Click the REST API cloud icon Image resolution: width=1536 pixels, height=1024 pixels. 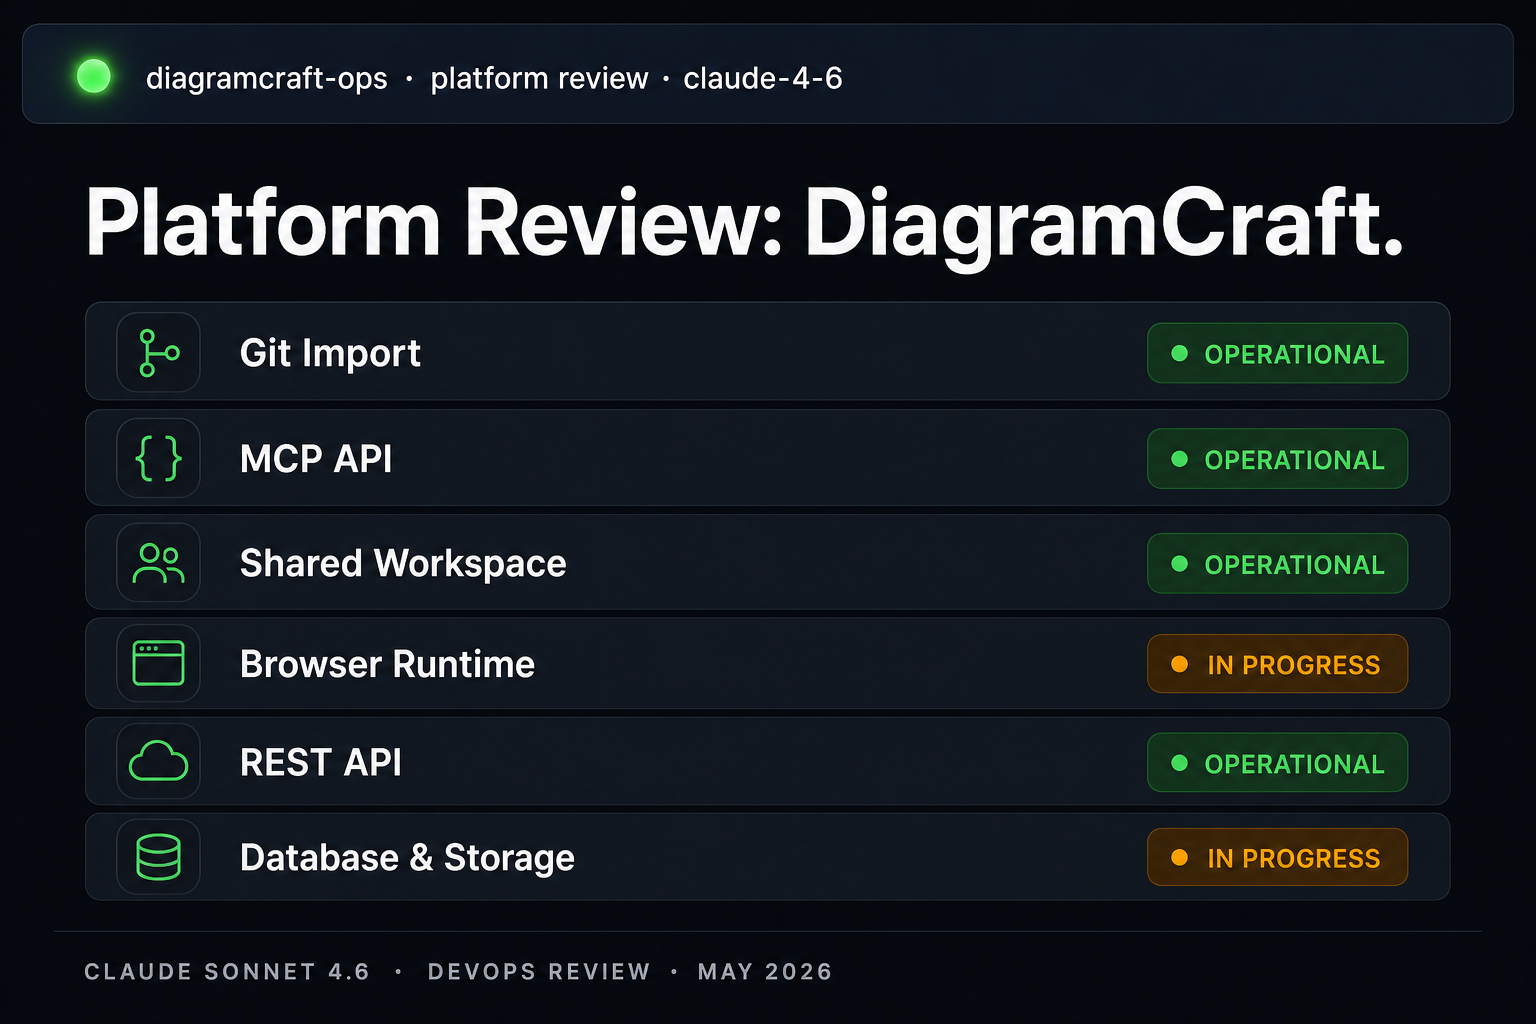tap(158, 762)
